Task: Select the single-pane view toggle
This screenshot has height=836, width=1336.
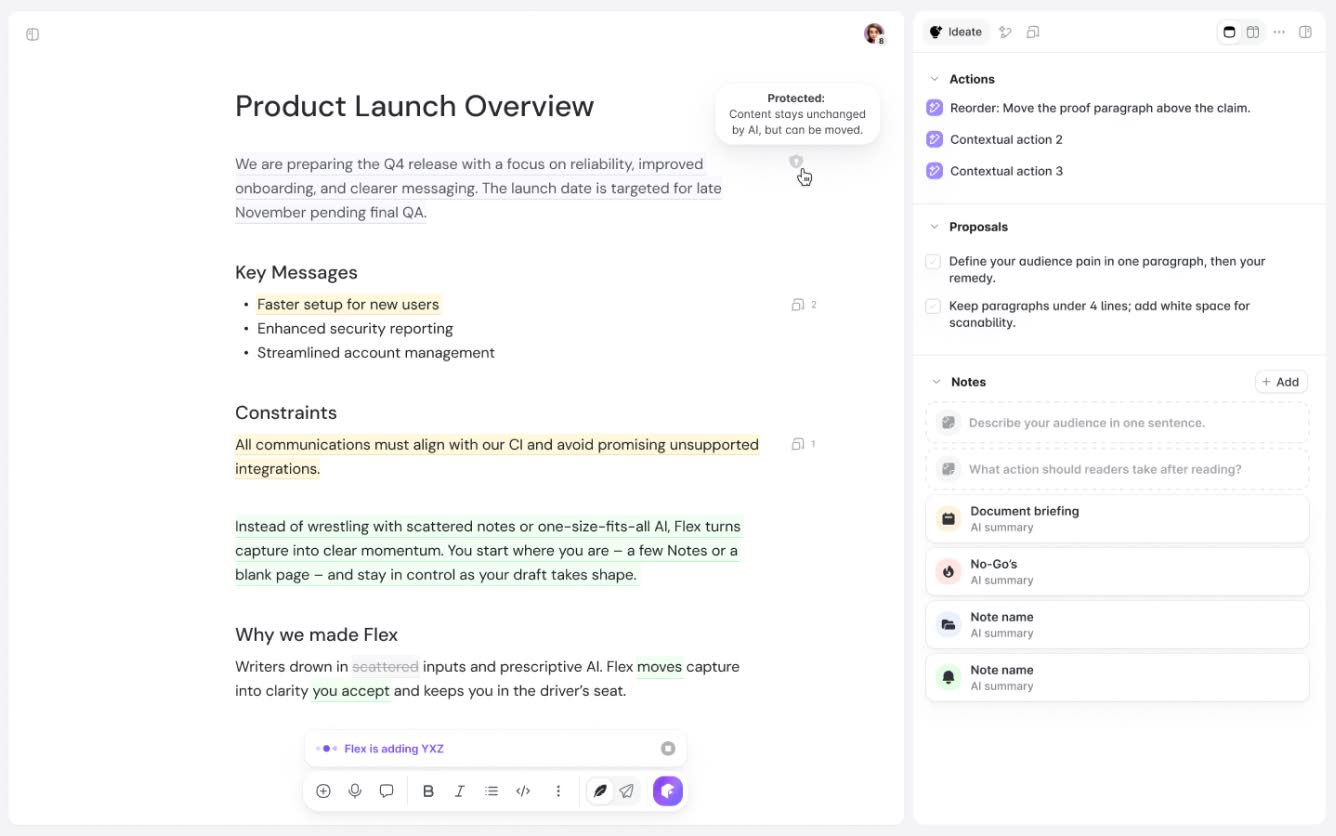Action: click(1229, 32)
